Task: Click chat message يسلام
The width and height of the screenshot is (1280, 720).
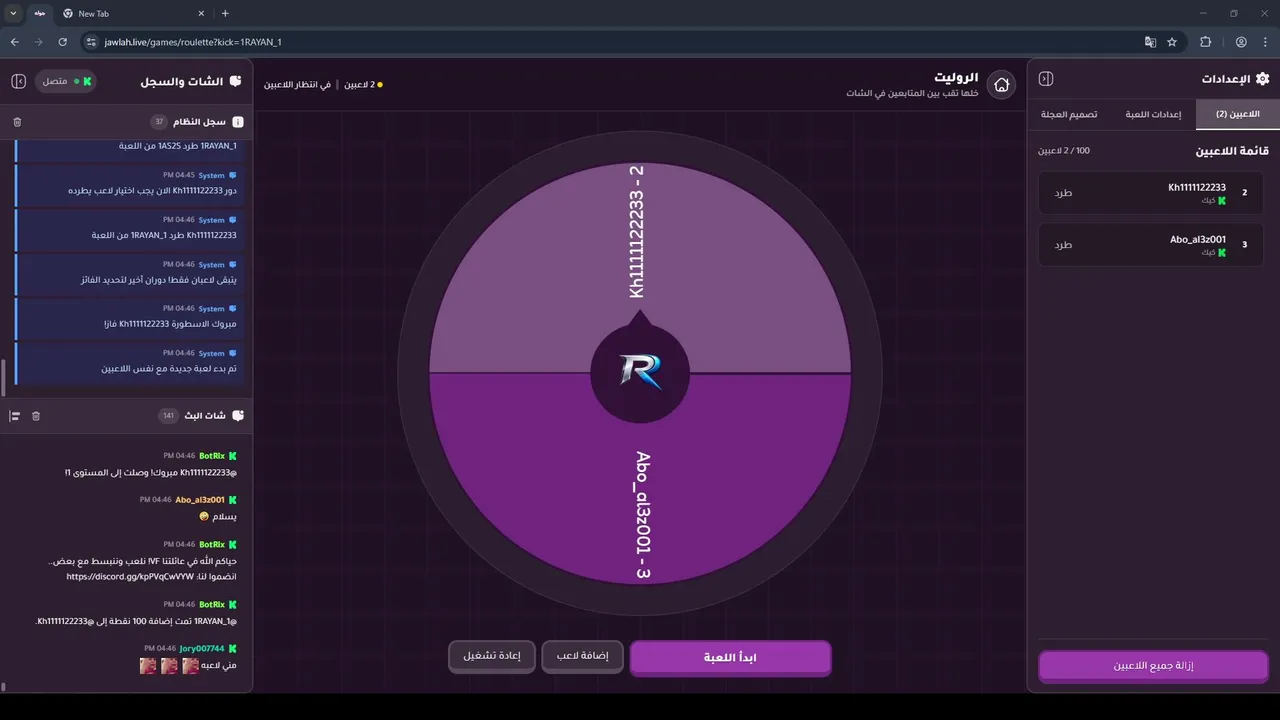Action: pos(218,517)
